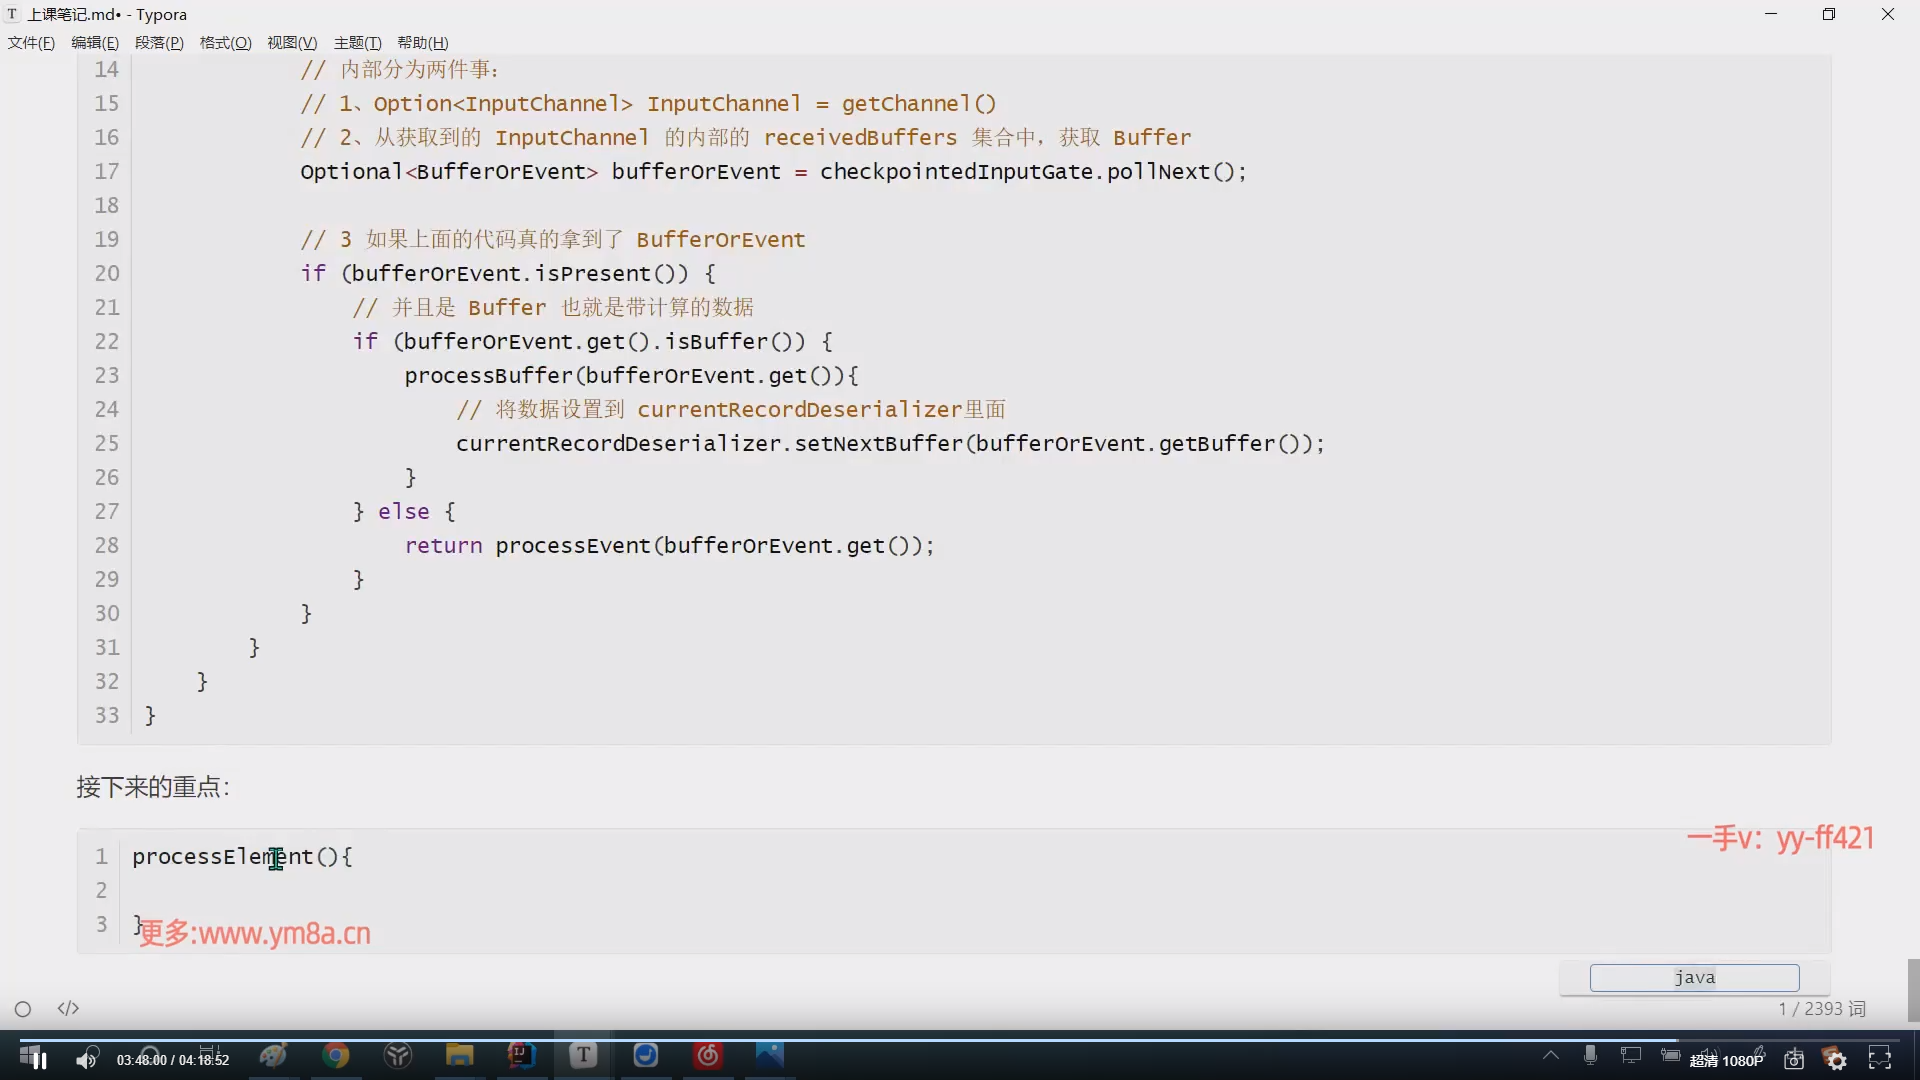
Task: Seek on the video progress bar
Action: click(960, 1040)
